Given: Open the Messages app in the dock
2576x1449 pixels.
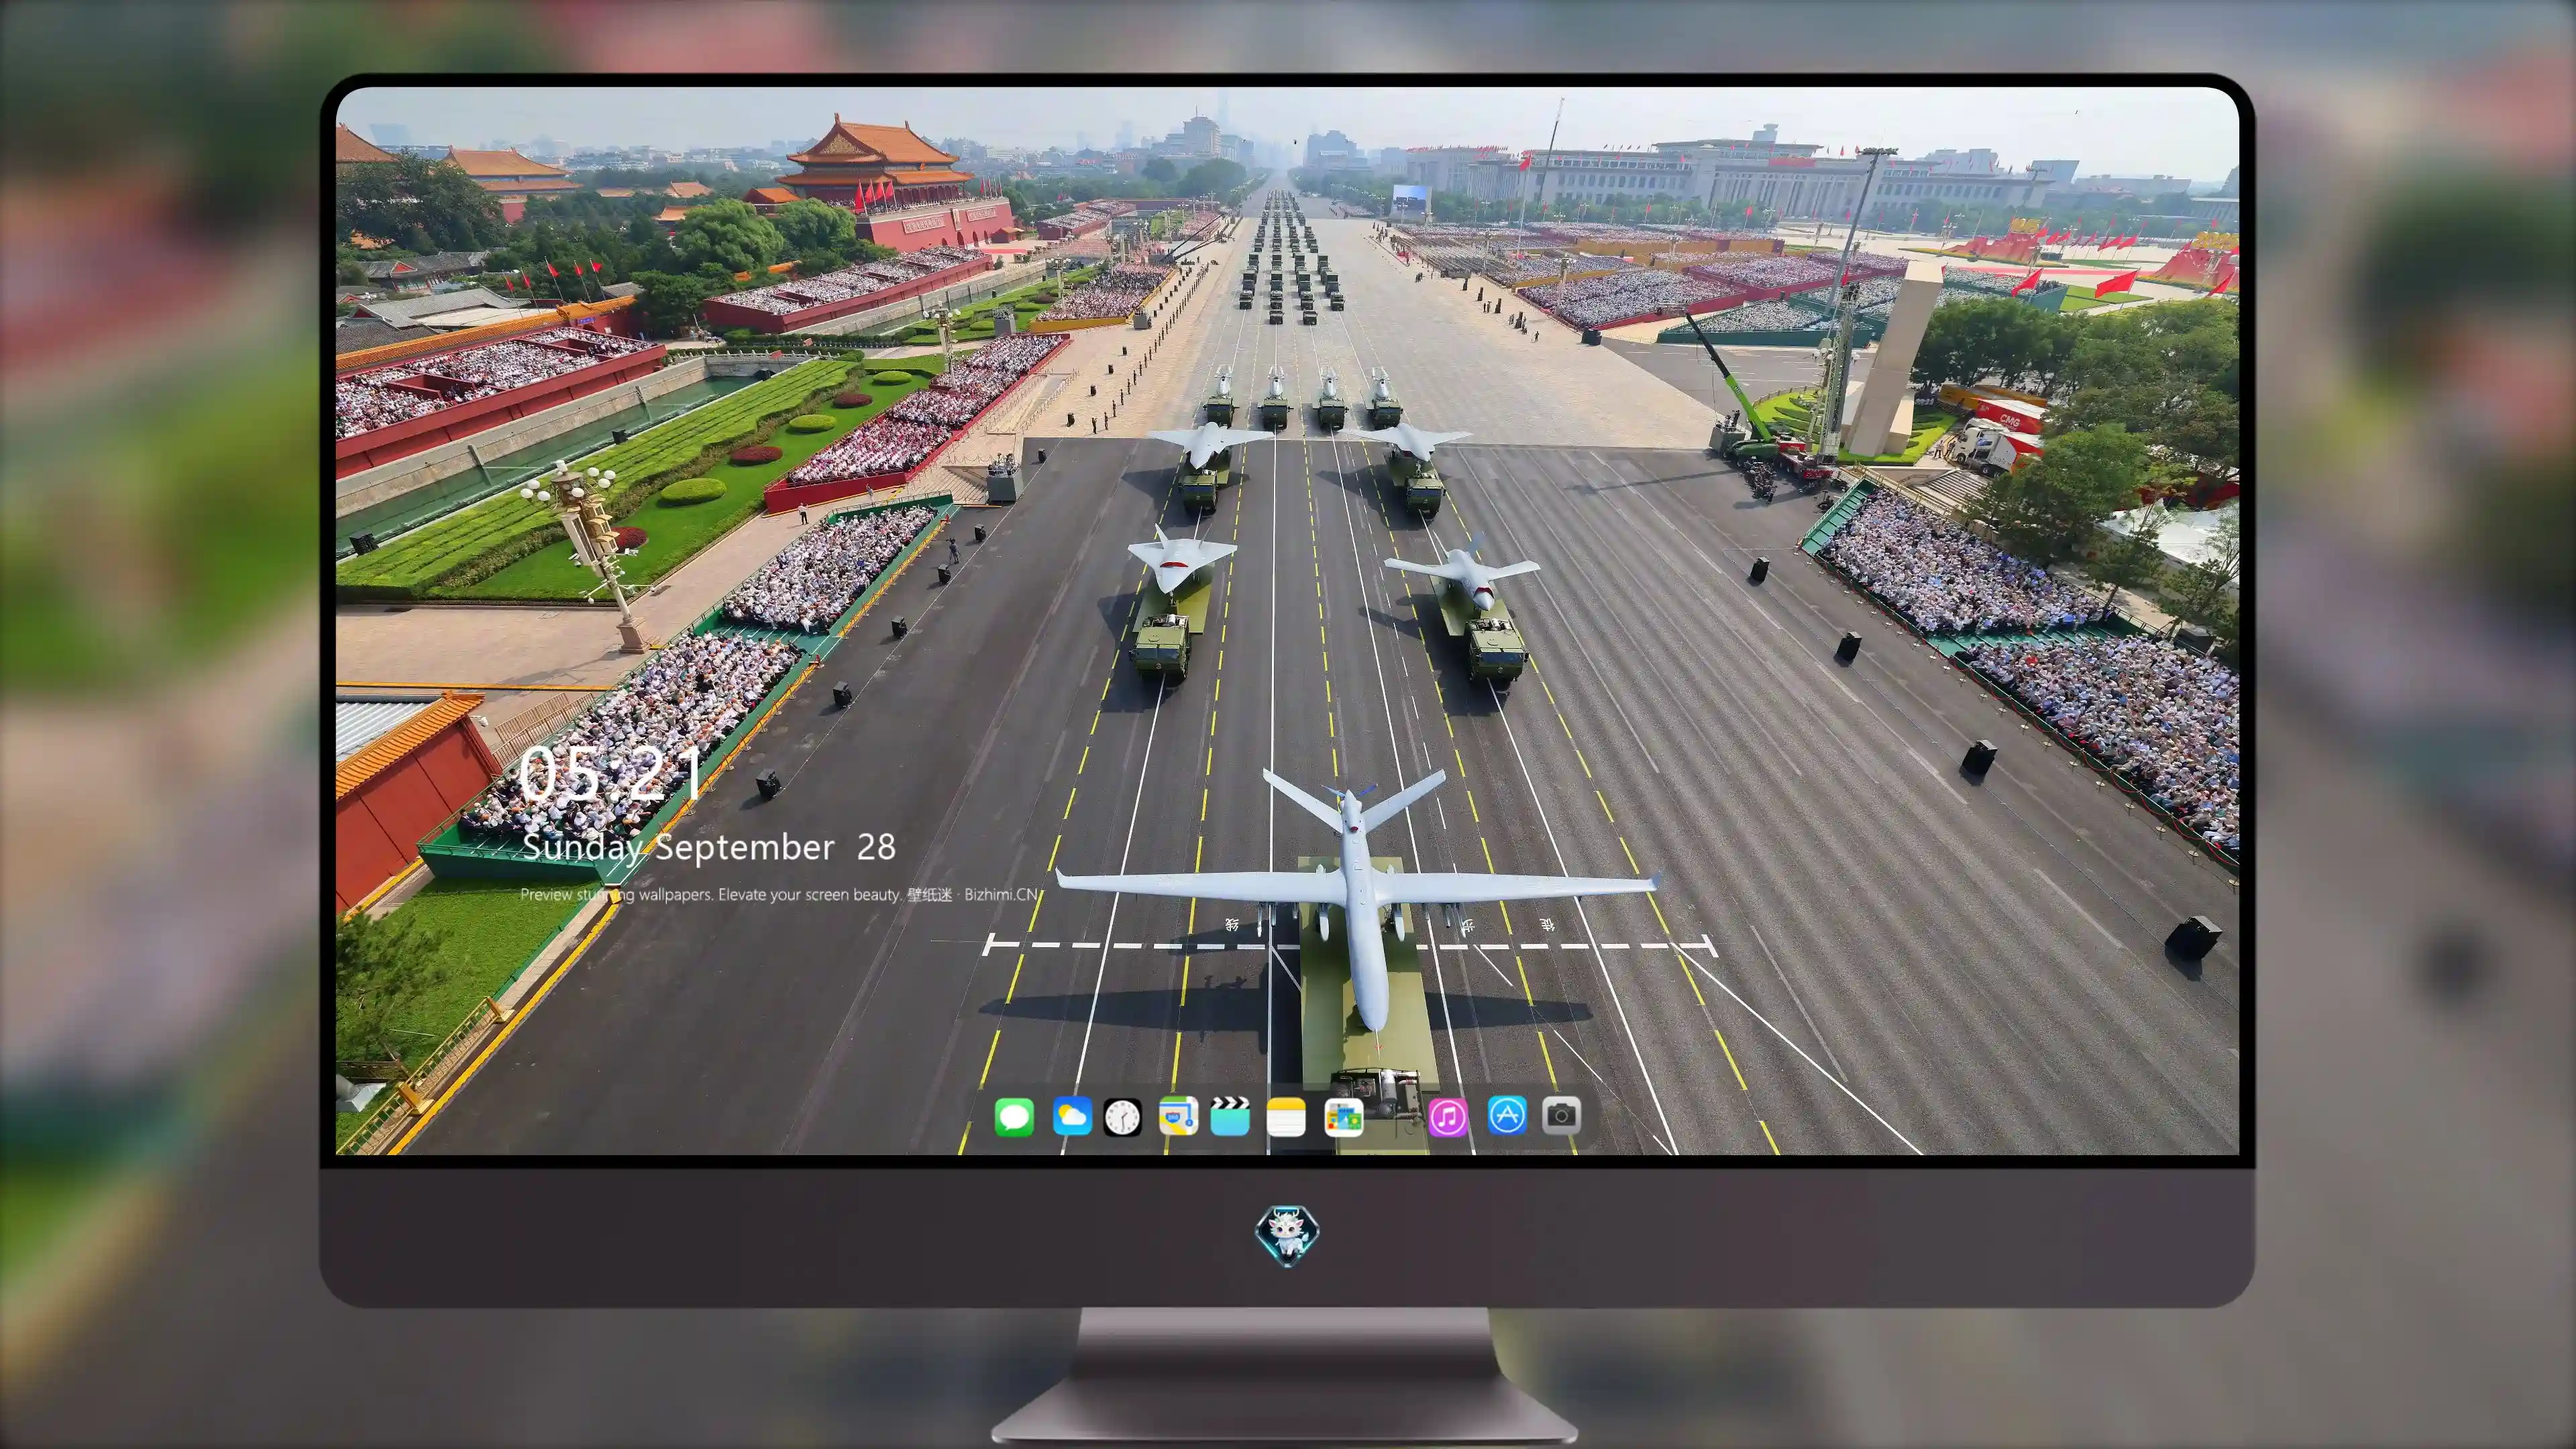Looking at the screenshot, I should coord(1014,1116).
